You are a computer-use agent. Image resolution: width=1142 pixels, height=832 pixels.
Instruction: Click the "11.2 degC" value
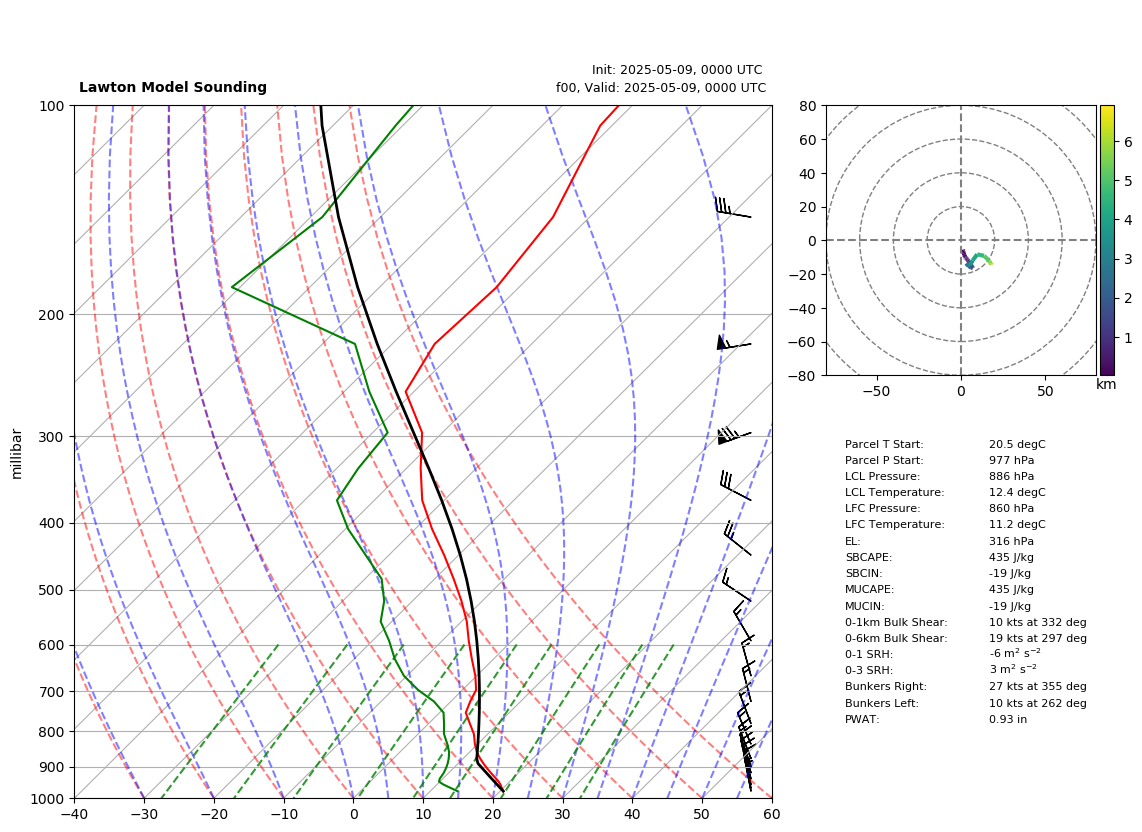1017,525
